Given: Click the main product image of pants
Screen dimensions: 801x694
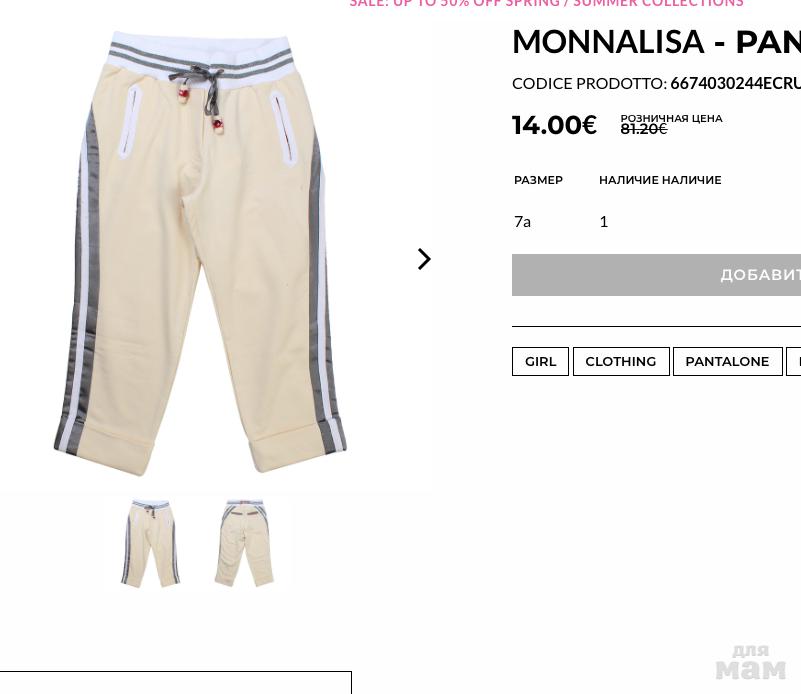Looking at the screenshot, I should (200, 254).
